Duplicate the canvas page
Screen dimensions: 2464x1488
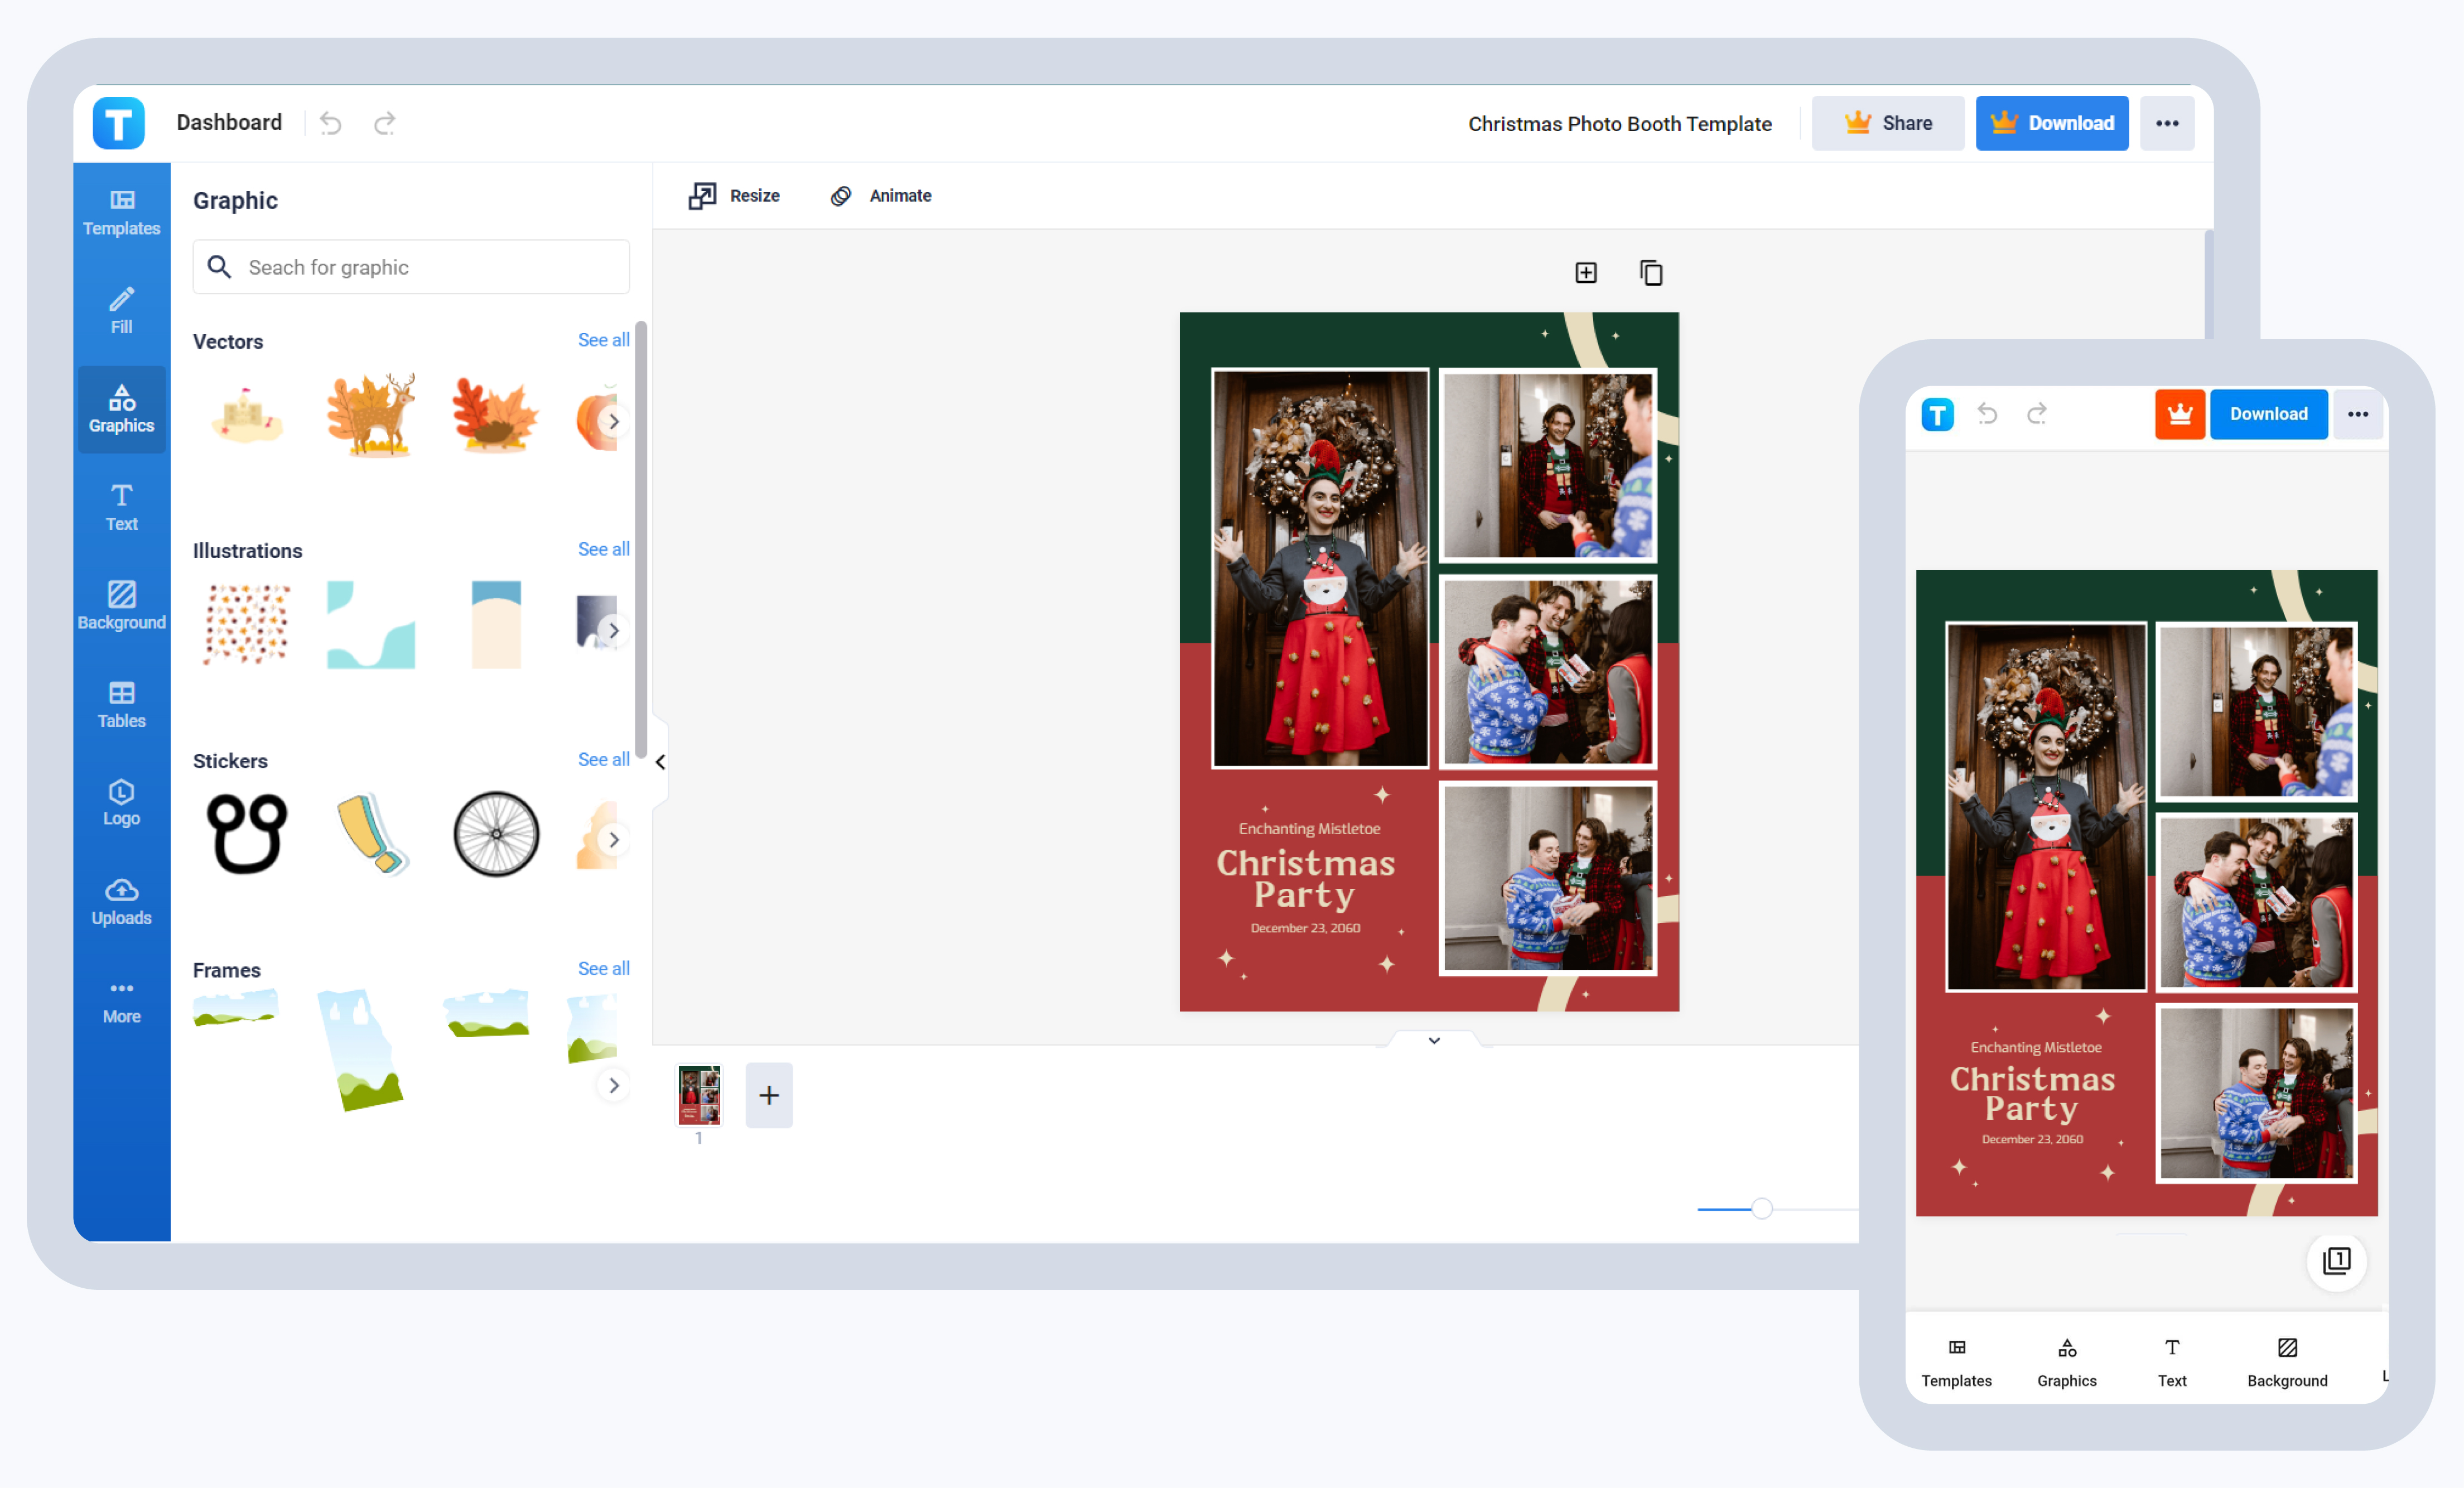tap(1650, 271)
